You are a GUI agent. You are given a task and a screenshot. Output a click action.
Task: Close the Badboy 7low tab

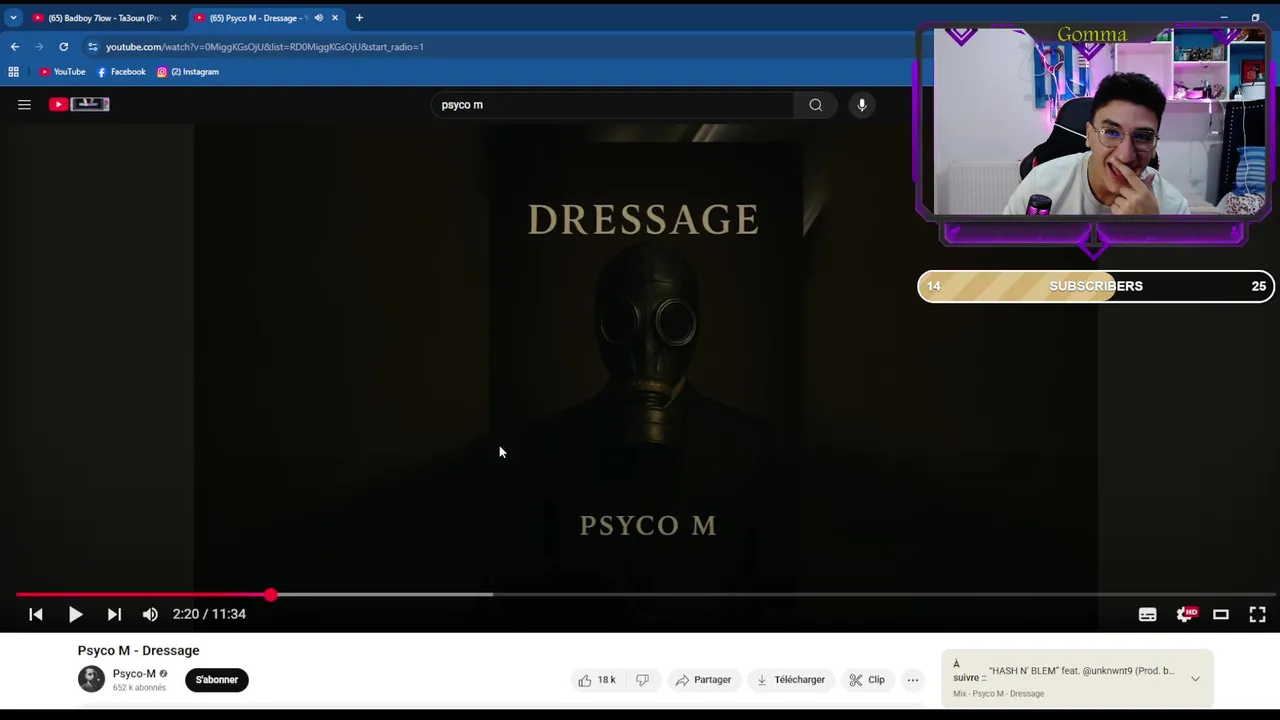[173, 18]
